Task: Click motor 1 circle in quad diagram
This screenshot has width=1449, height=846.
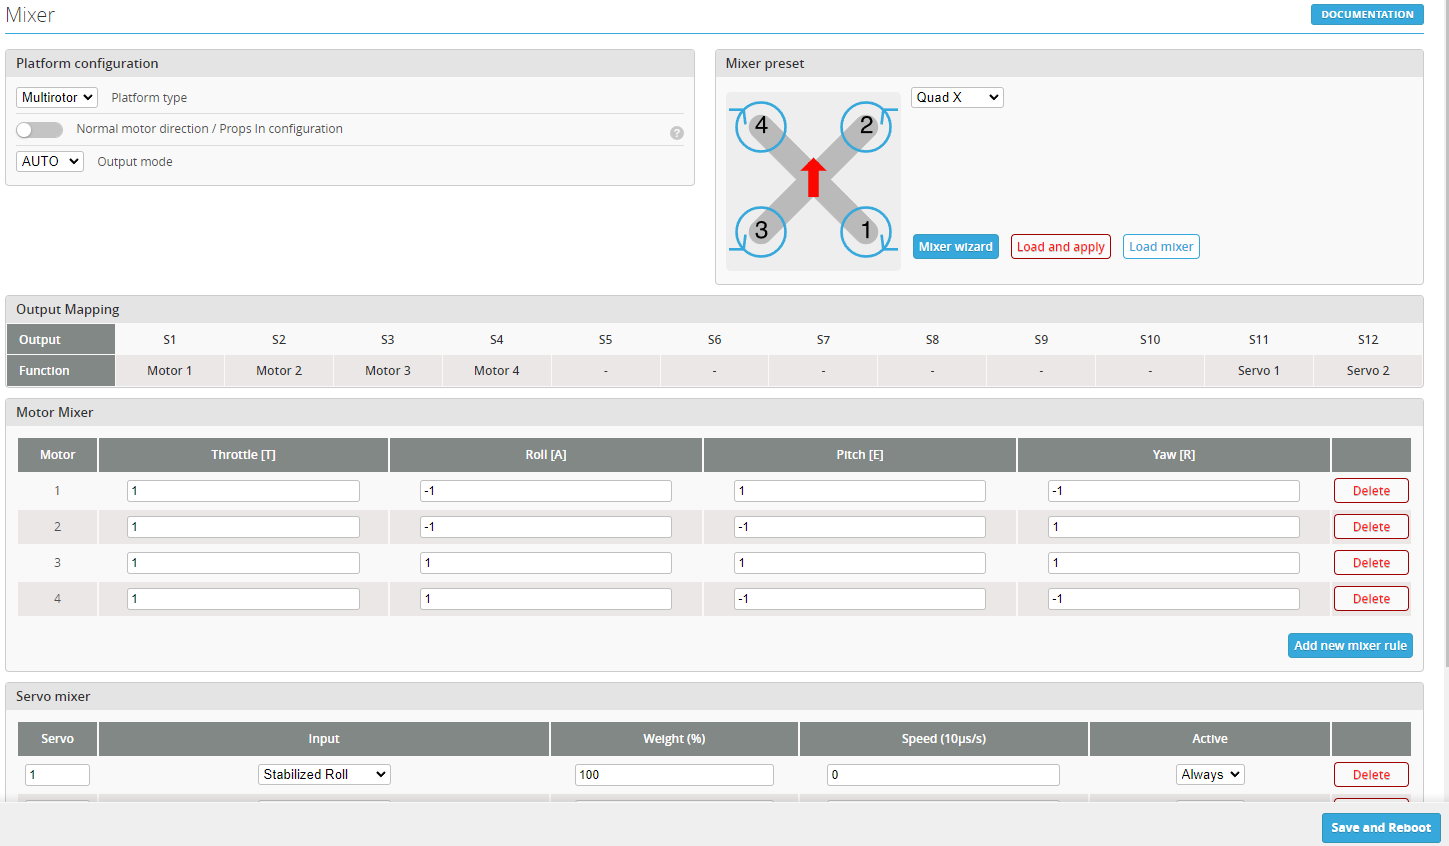Action: pos(865,231)
